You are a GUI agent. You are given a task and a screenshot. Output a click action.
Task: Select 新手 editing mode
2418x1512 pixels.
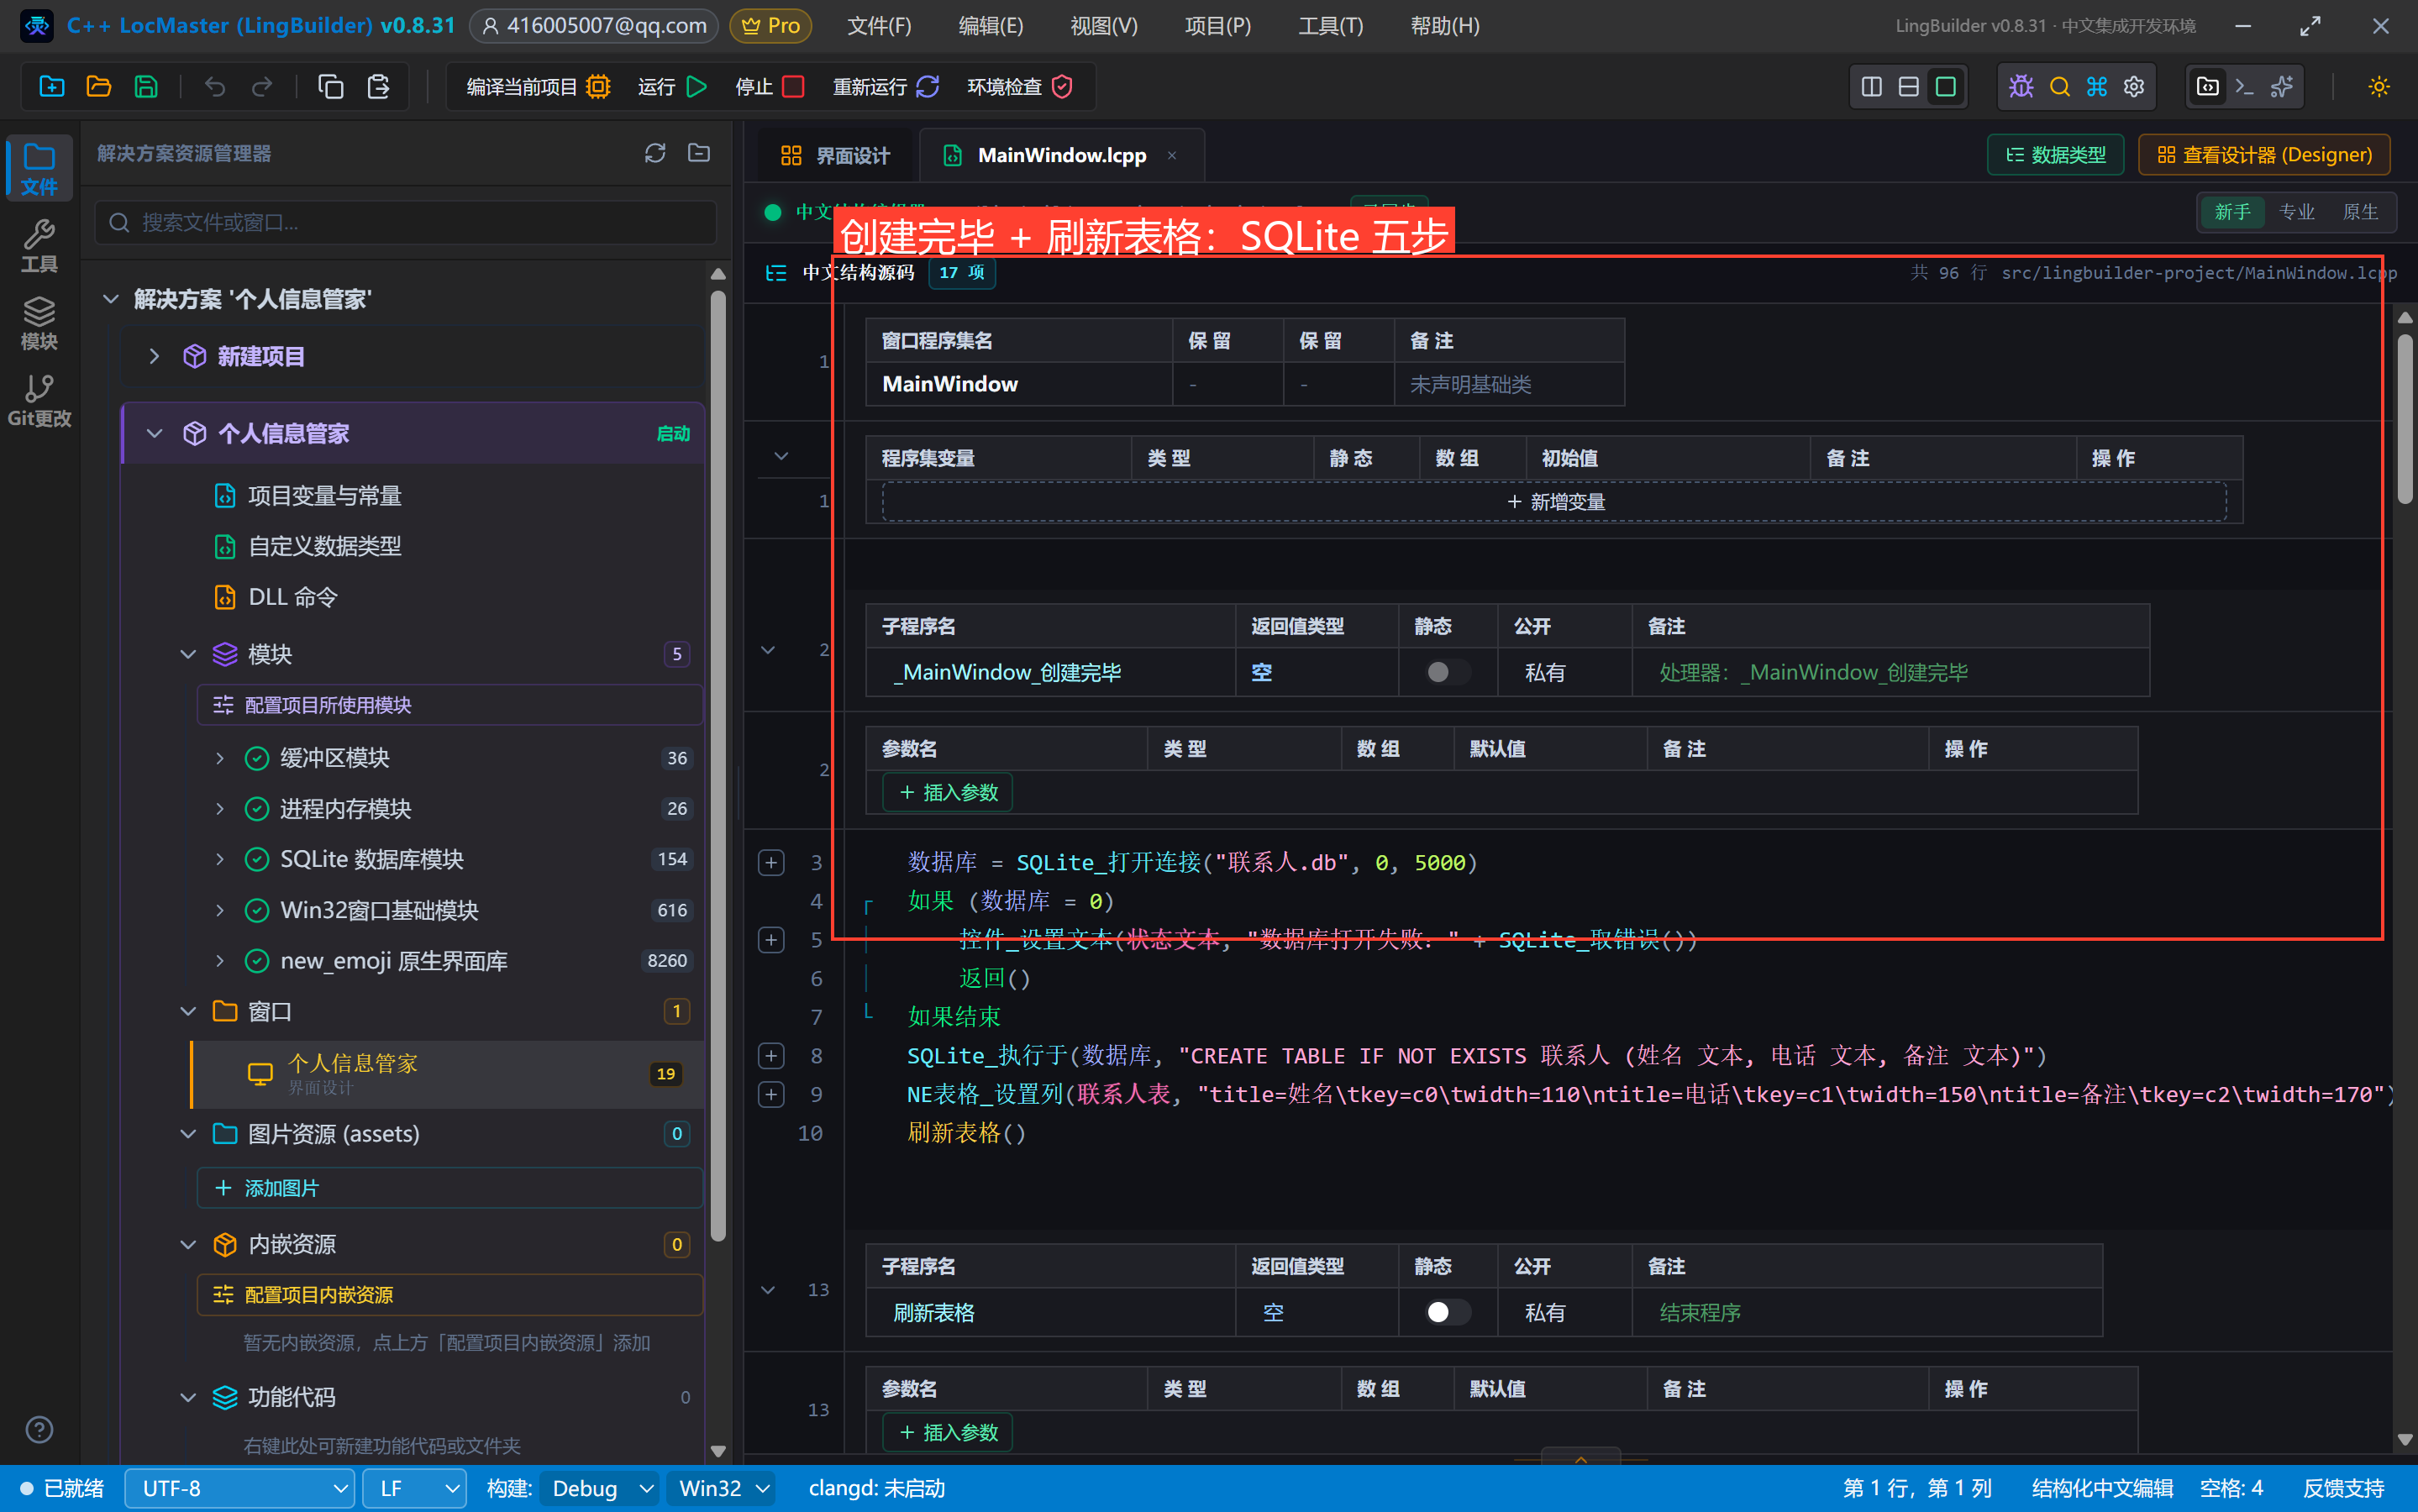[x=2232, y=212]
